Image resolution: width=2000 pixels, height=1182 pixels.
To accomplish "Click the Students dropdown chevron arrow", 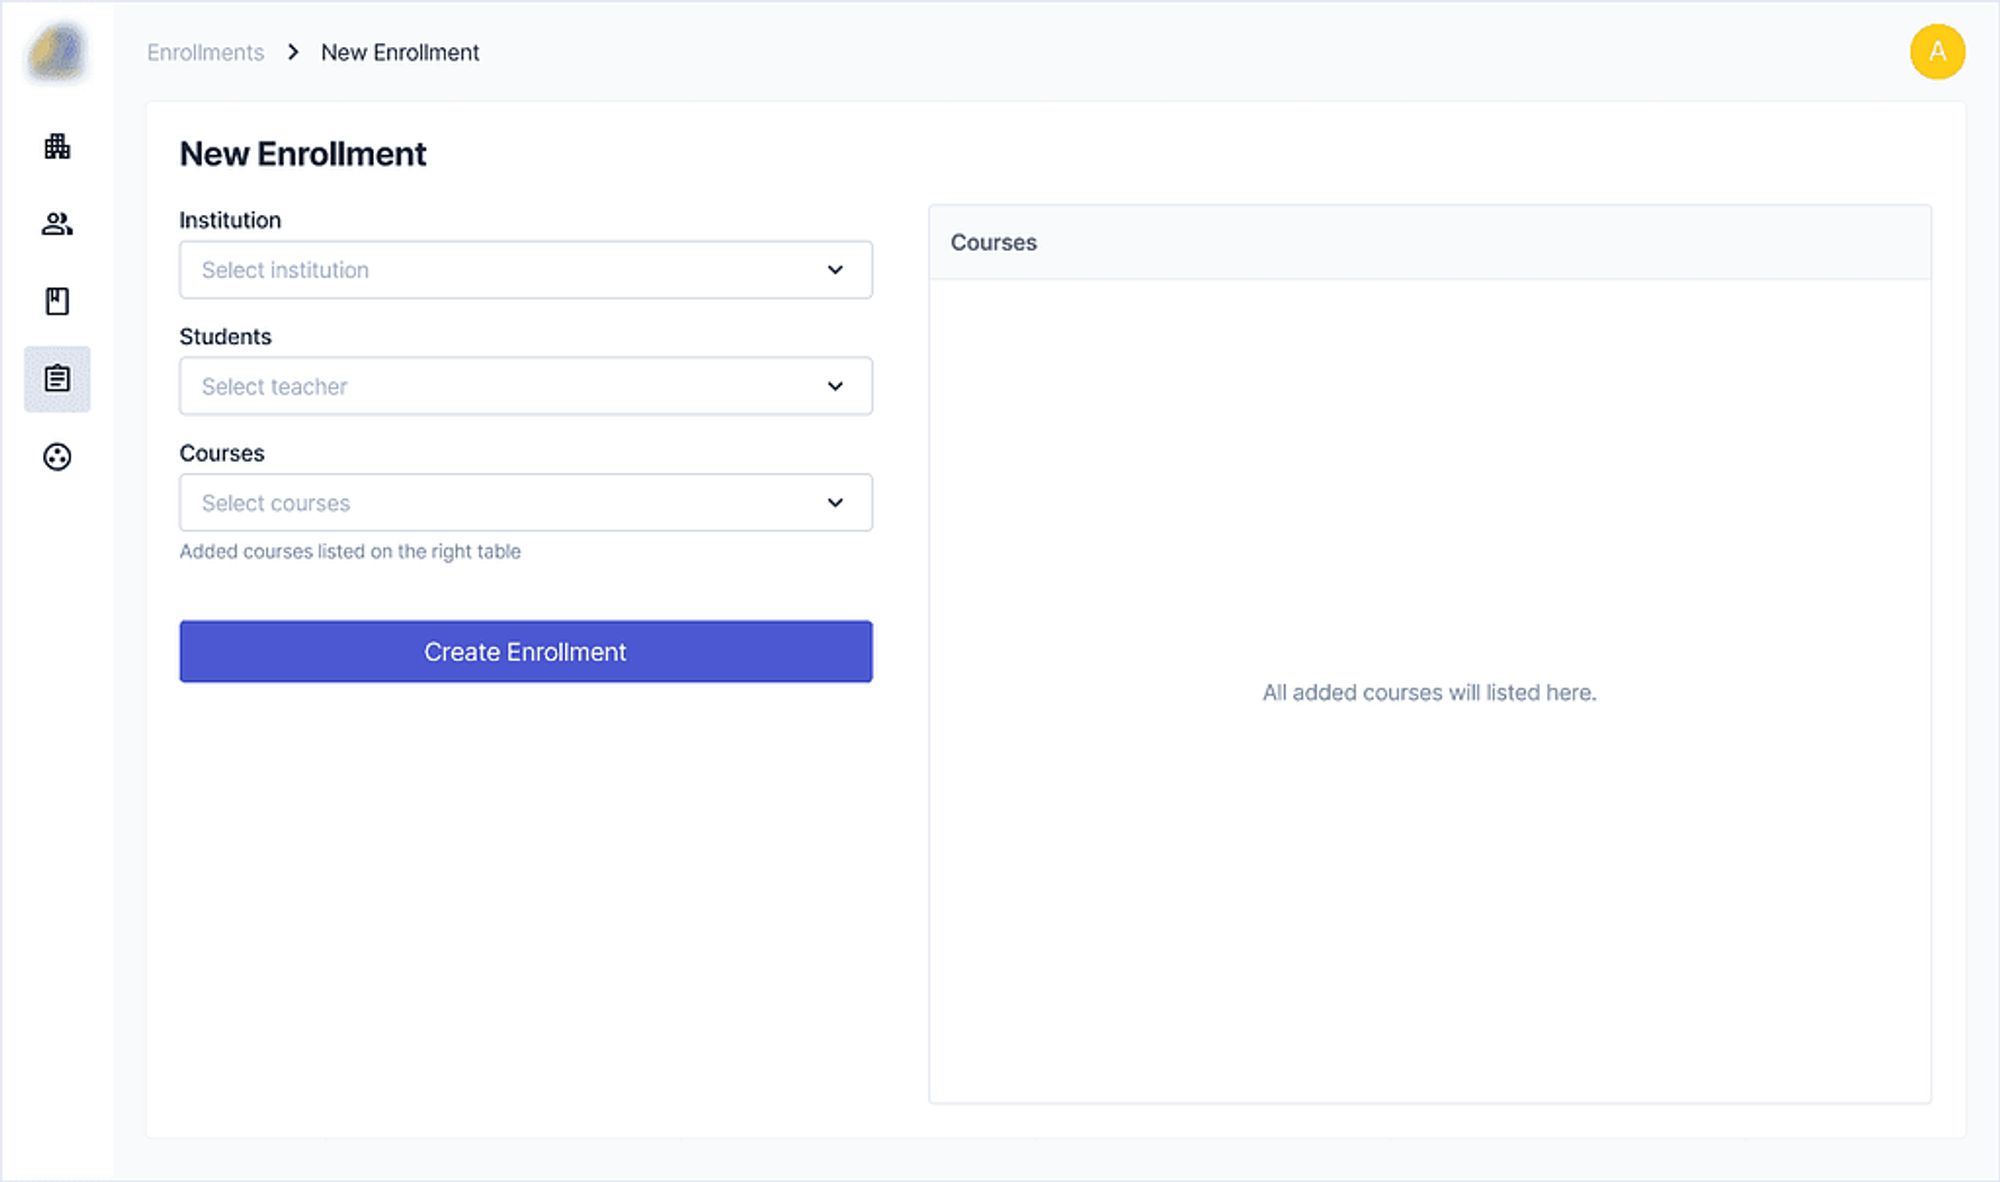I will pyautogui.click(x=835, y=386).
